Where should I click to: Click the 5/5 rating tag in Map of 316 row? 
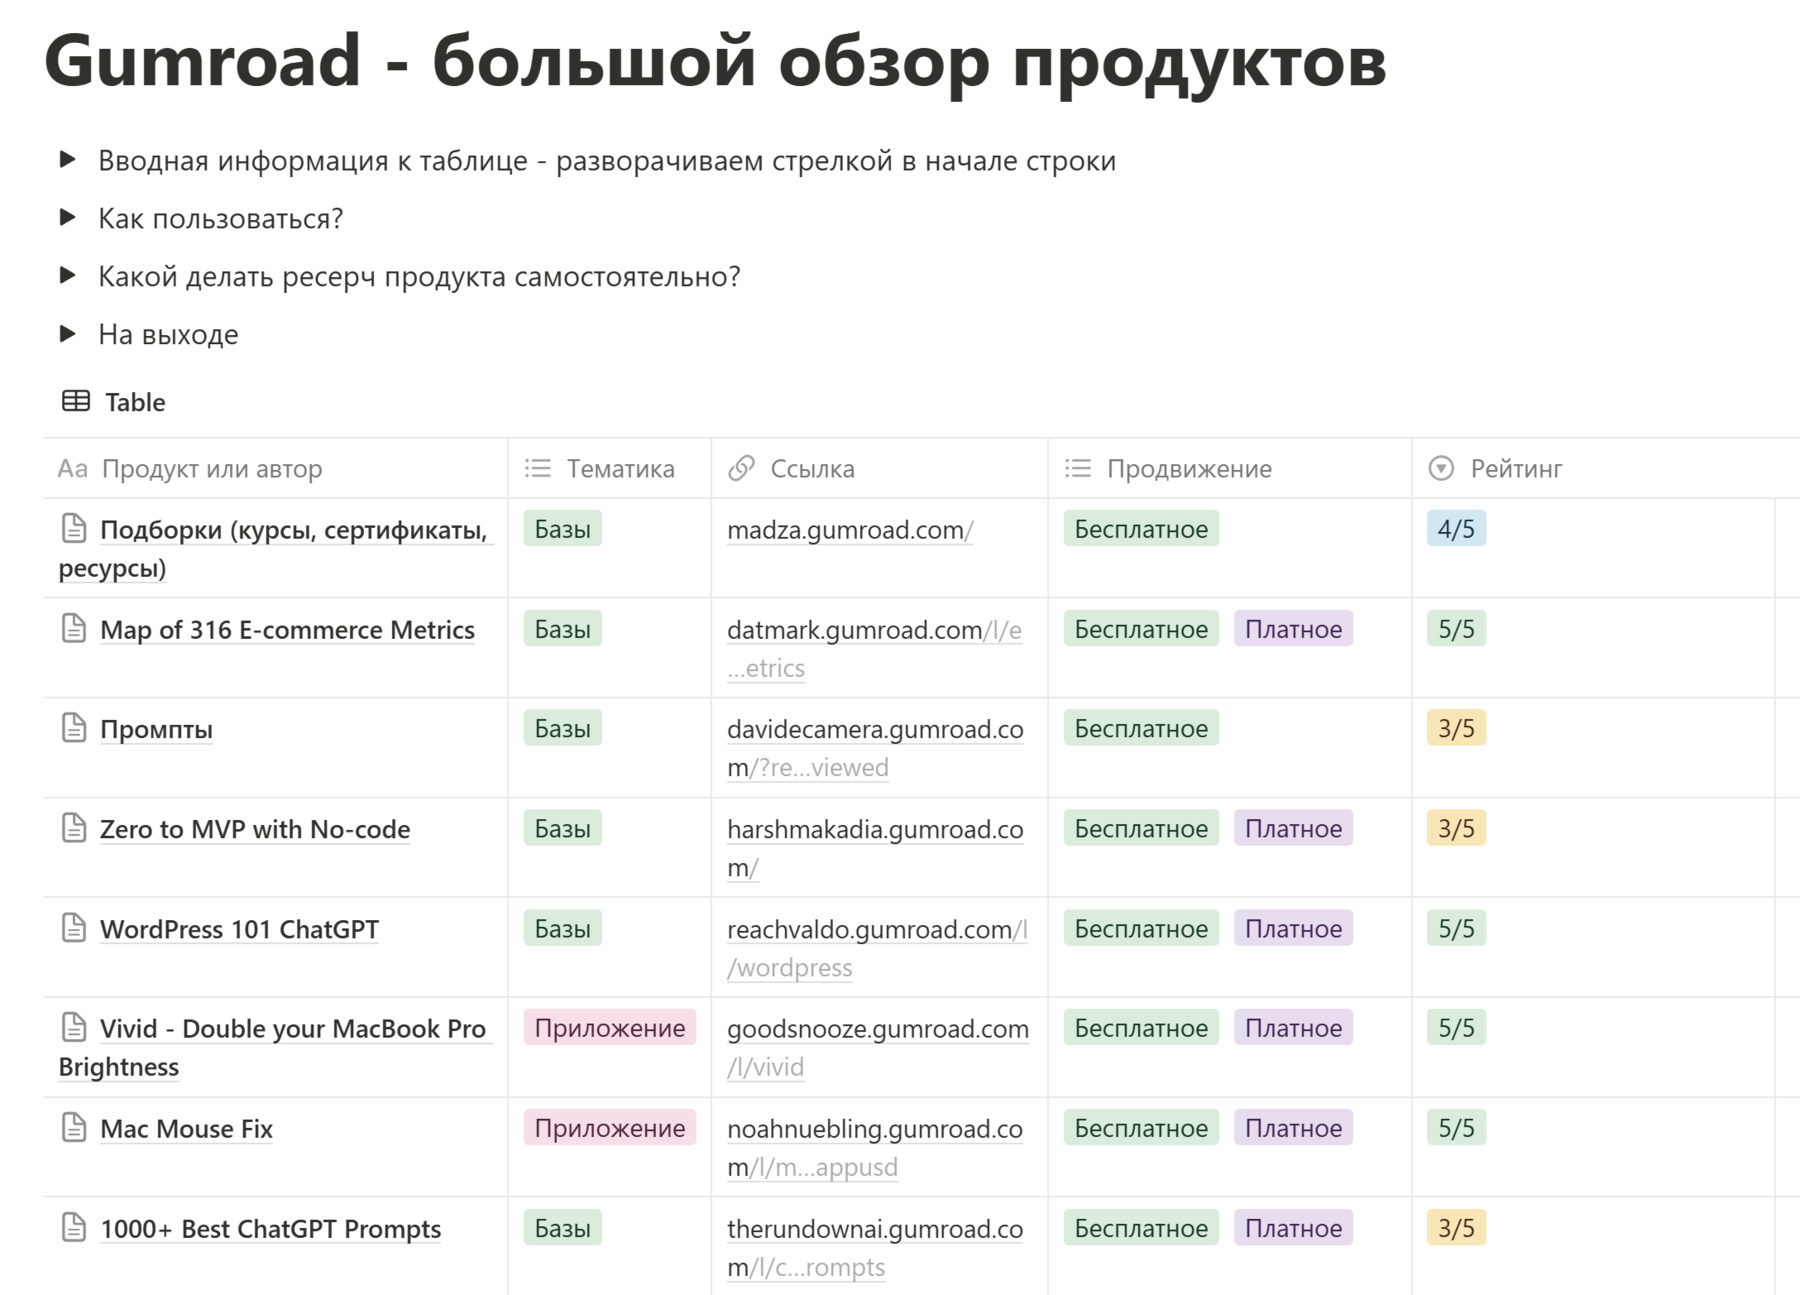[1456, 629]
